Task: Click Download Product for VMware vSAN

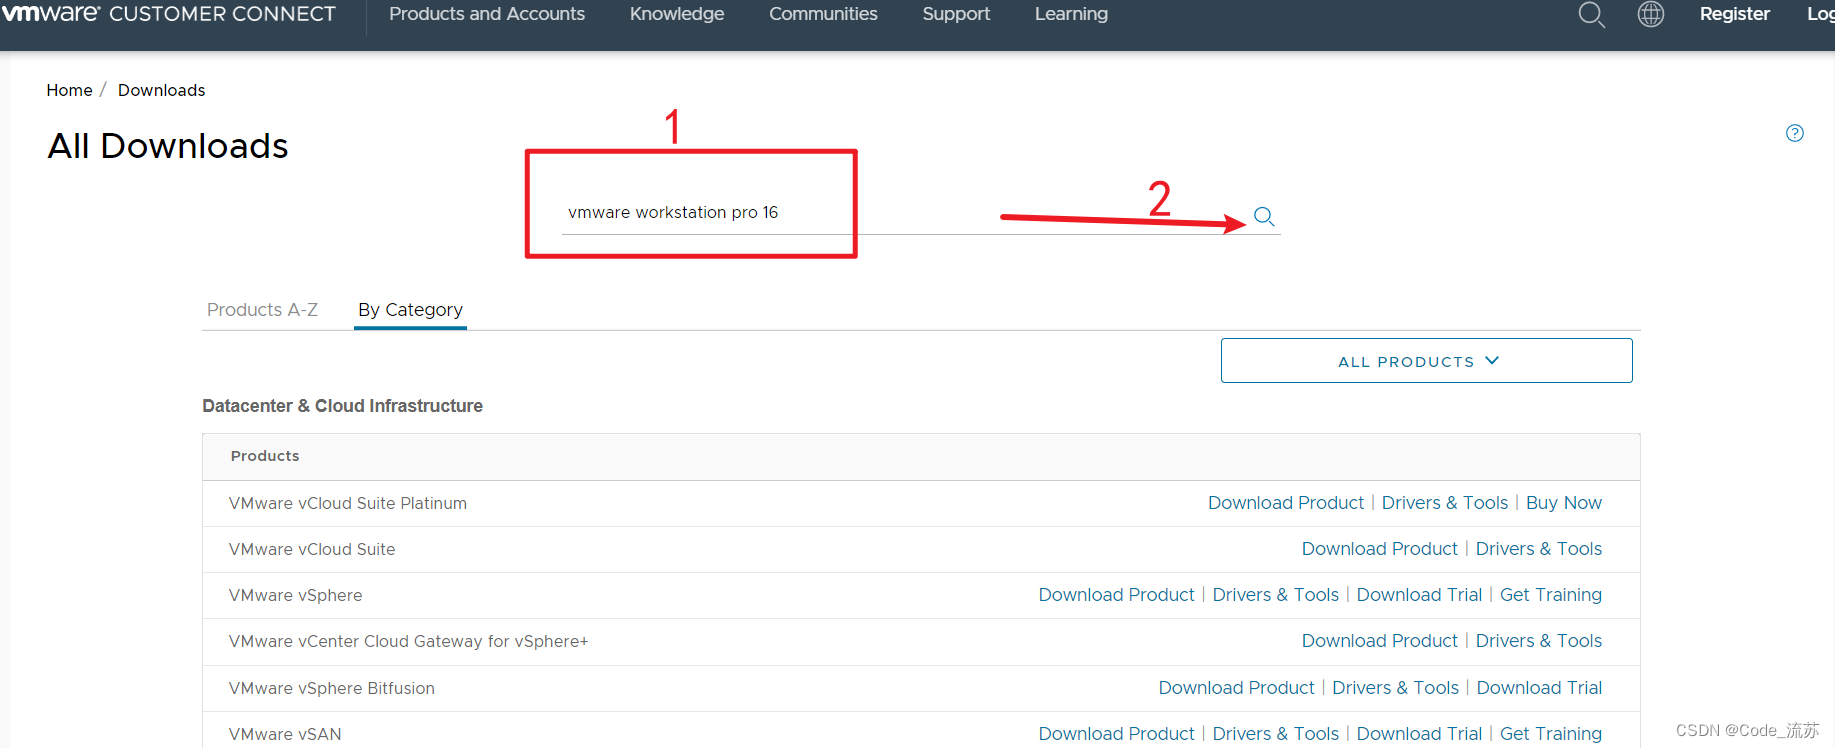Action: coord(1117,734)
